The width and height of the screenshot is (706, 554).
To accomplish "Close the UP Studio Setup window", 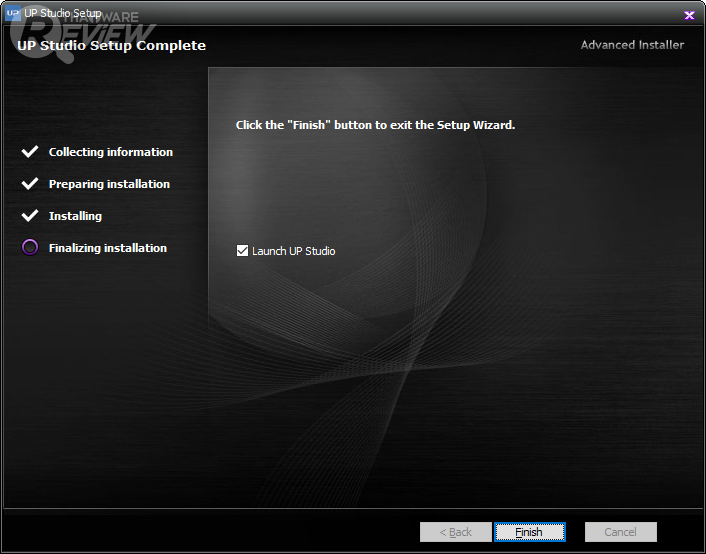I will click(689, 15).
